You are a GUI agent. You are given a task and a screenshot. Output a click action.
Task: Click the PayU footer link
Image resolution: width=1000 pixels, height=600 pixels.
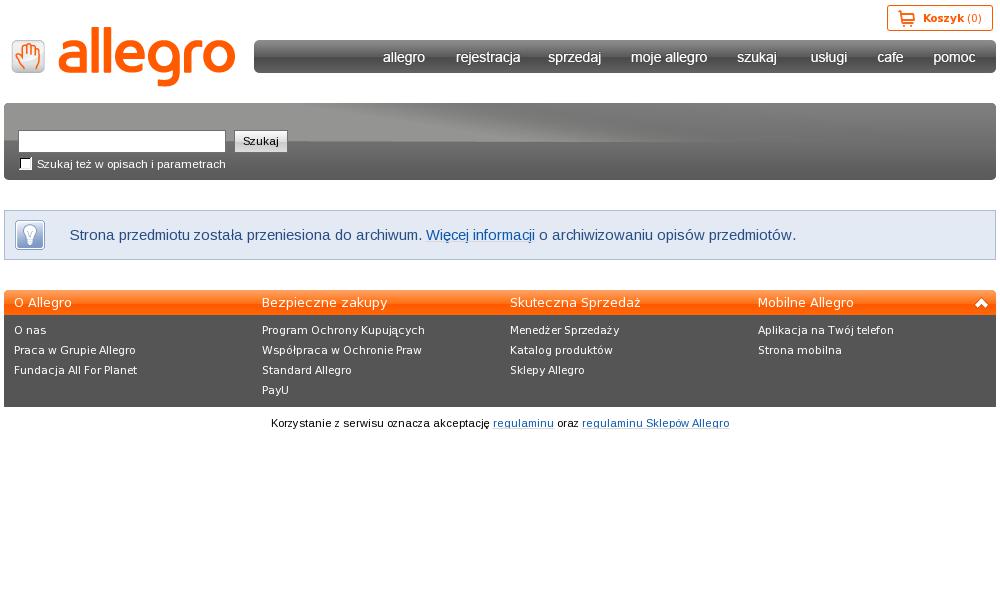[x=276, y=390]
